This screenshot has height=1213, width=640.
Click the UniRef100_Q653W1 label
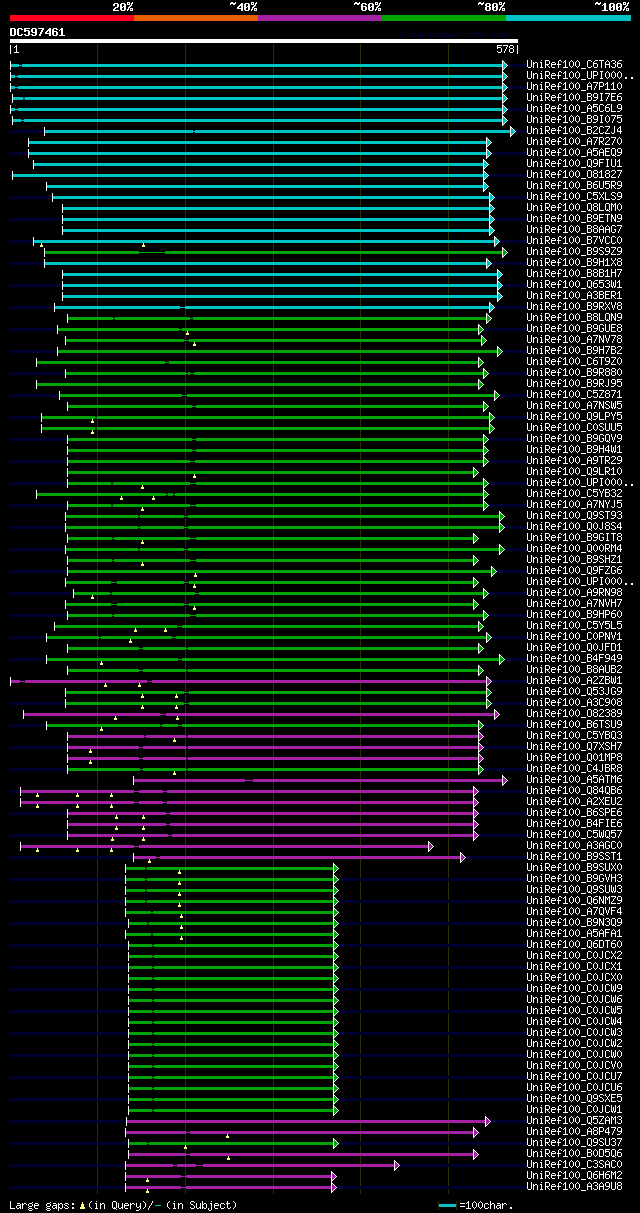[574, 284]
